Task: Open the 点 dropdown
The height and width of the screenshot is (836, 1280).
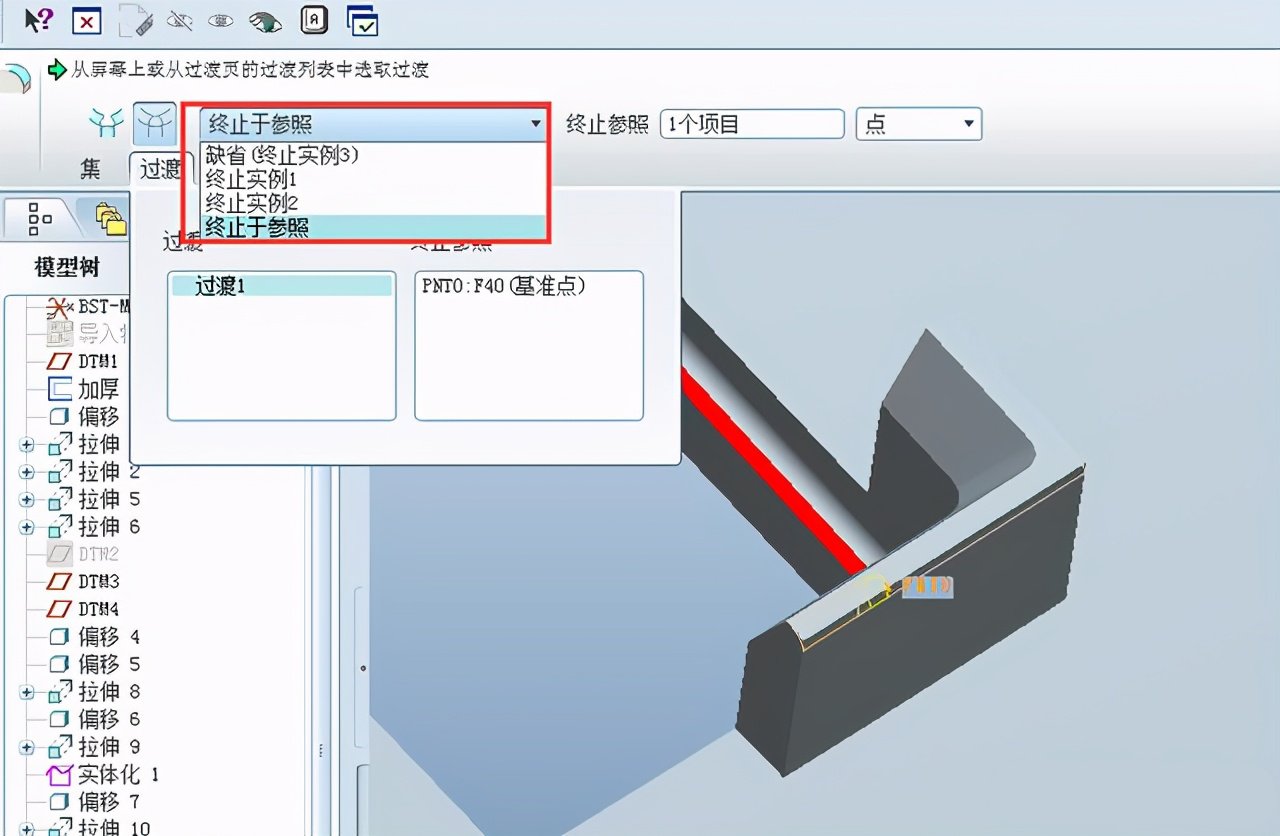Action: click(919, 124)
